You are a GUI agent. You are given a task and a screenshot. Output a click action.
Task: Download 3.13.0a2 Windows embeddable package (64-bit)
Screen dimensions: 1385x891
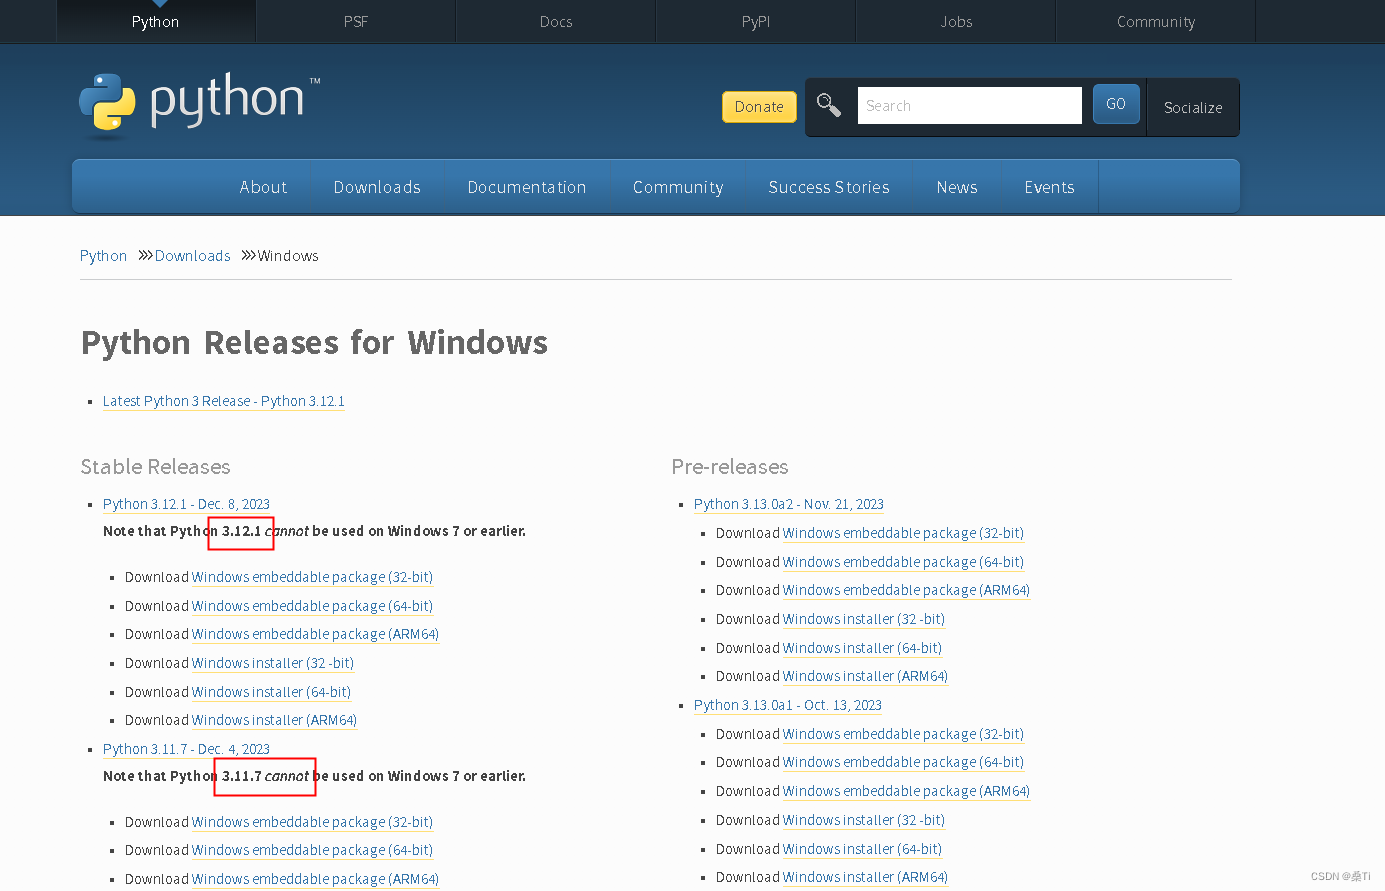coord(903,562)
